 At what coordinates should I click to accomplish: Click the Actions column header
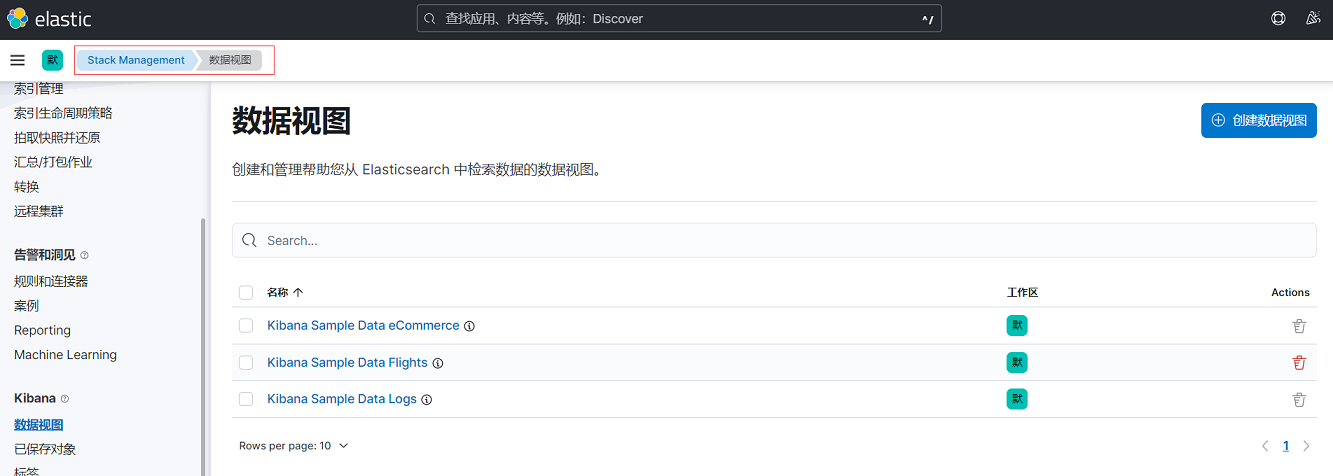click(1290, 293)
